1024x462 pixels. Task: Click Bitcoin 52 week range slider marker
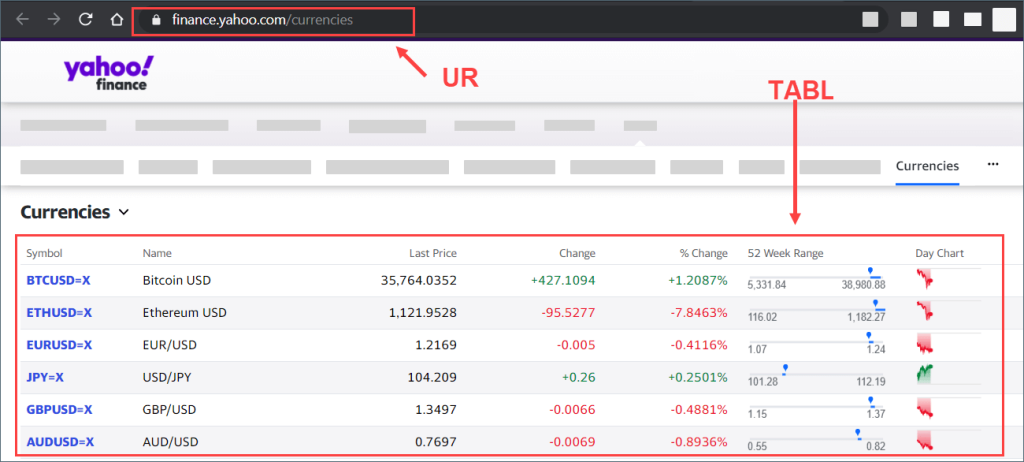[x=870, y=270]
